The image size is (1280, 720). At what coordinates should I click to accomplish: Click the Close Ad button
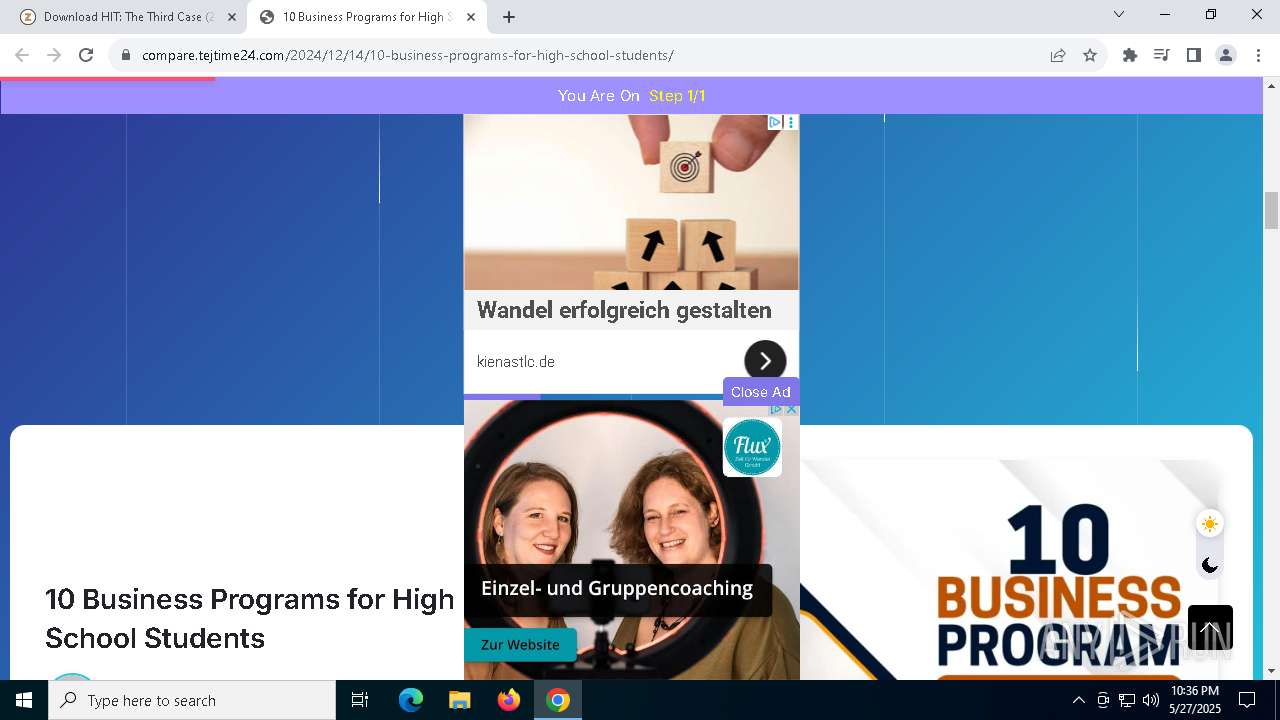click(x=760, y=392)
